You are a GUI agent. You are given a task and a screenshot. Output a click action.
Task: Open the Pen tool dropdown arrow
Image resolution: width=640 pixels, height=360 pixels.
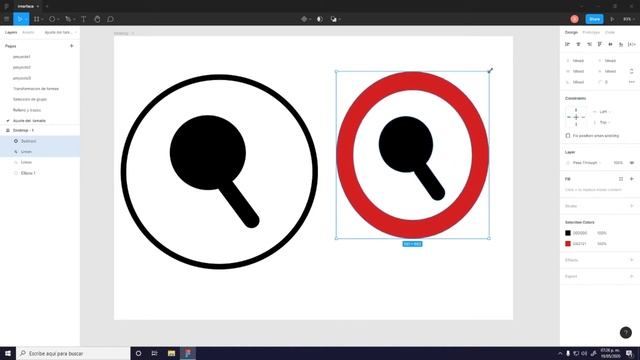pyautogui.click(x=74, y=19)
